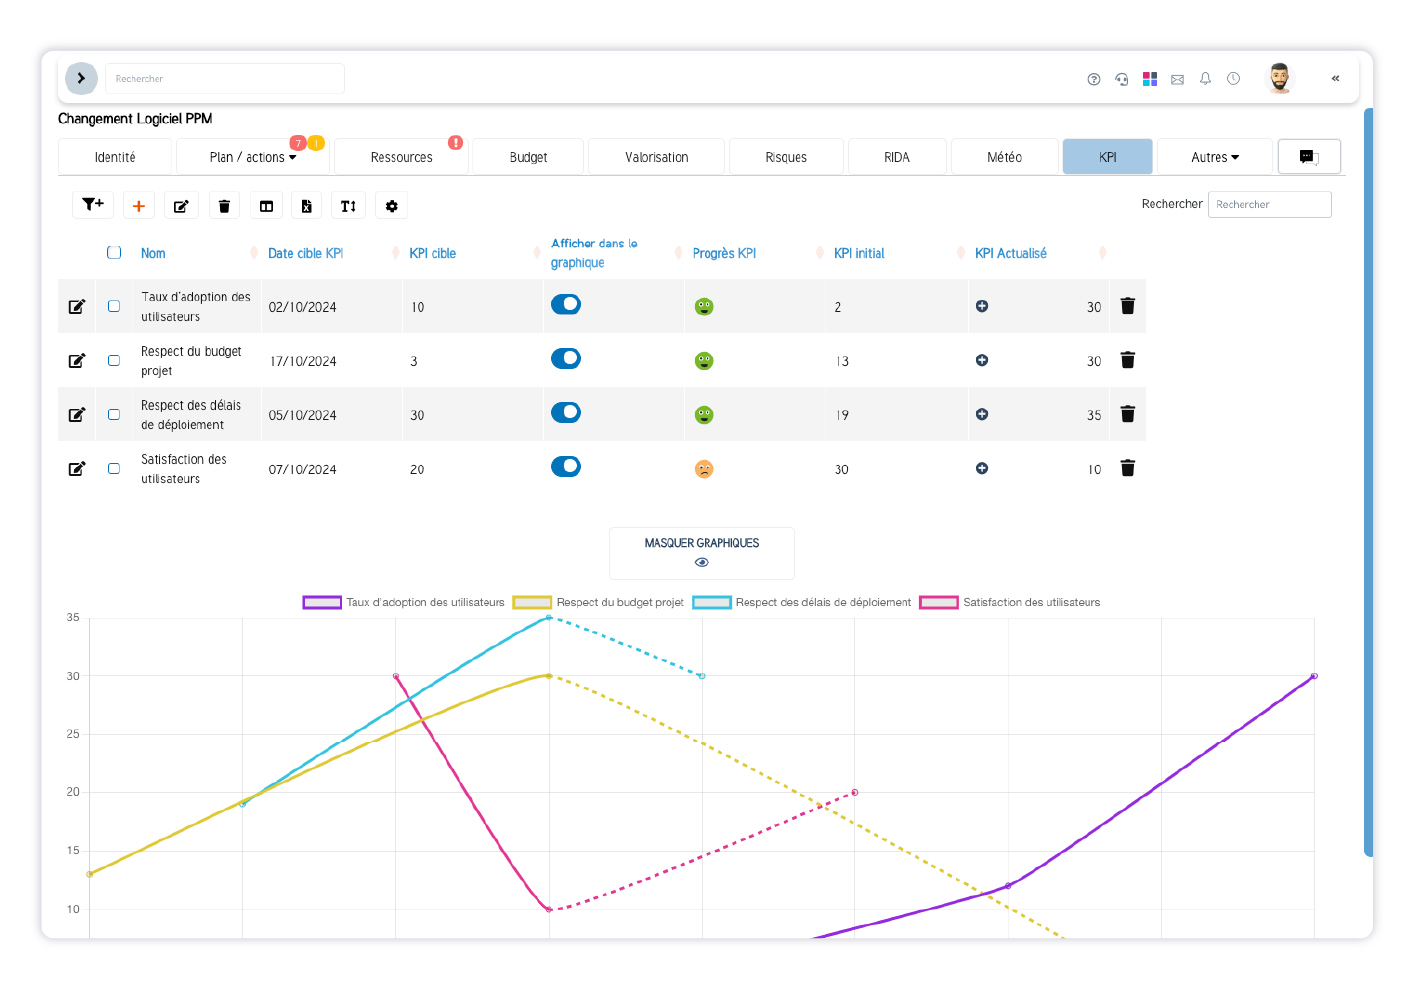Export the KPI table to Excel

tap(307, 204)
